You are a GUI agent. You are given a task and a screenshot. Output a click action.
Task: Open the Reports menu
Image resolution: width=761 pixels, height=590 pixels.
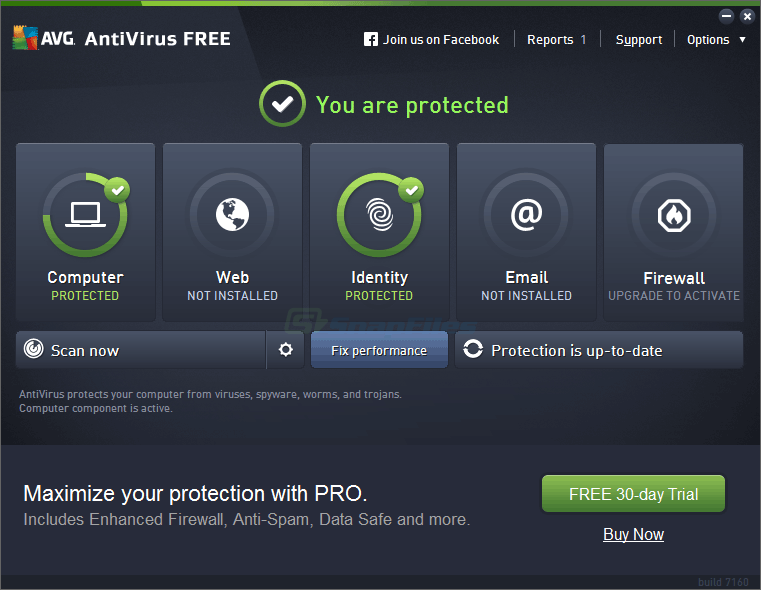[x=556, y=40]
